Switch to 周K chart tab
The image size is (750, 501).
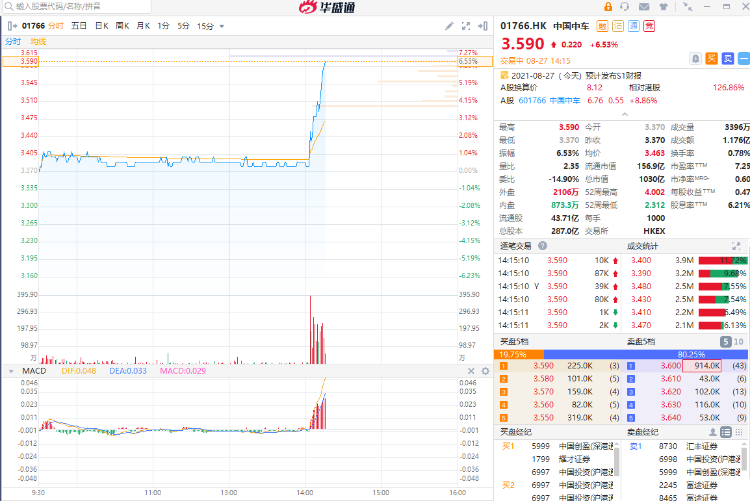tap(122, 26)
